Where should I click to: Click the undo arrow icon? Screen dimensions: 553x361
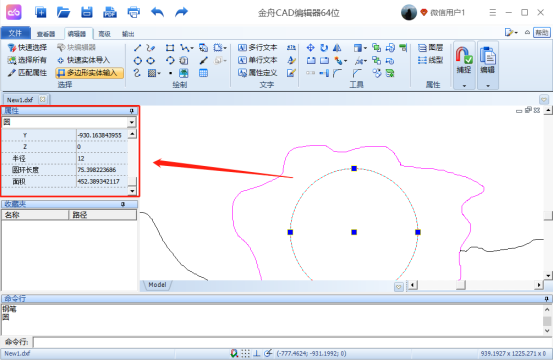click(157, 12)
